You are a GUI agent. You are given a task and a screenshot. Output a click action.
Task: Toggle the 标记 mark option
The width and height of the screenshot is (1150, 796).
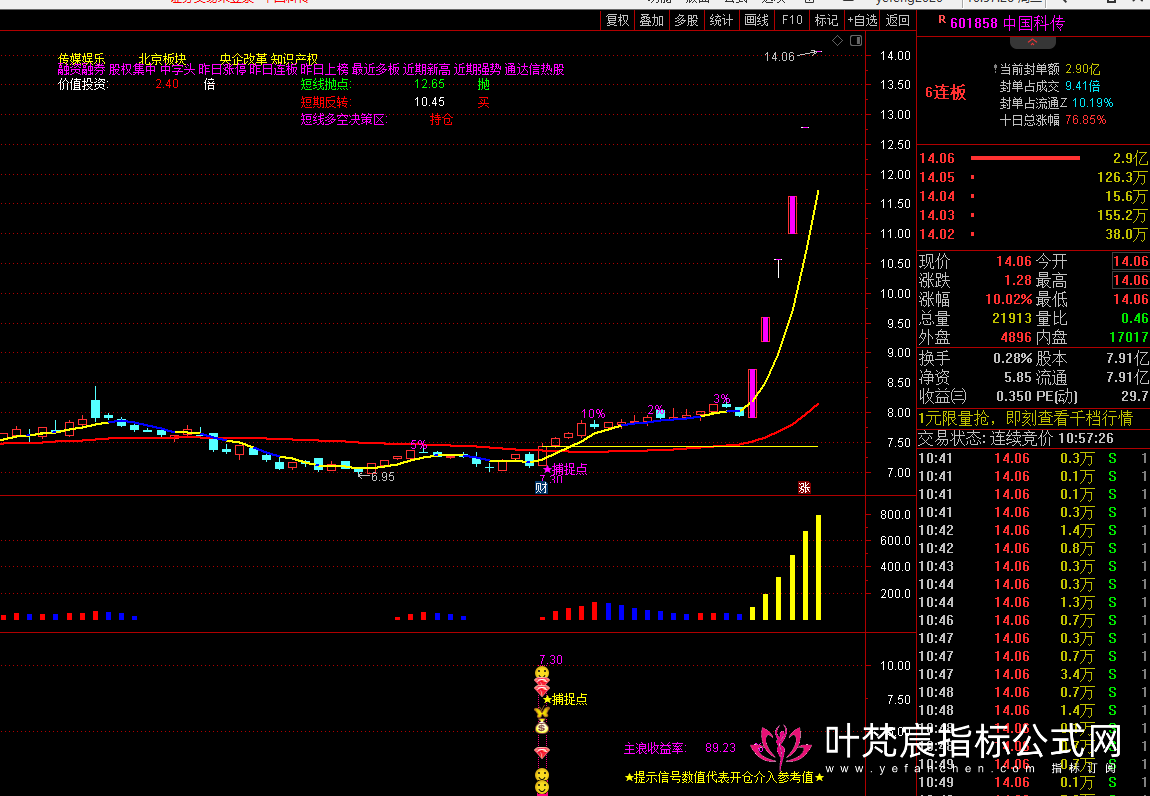(826, 20)
